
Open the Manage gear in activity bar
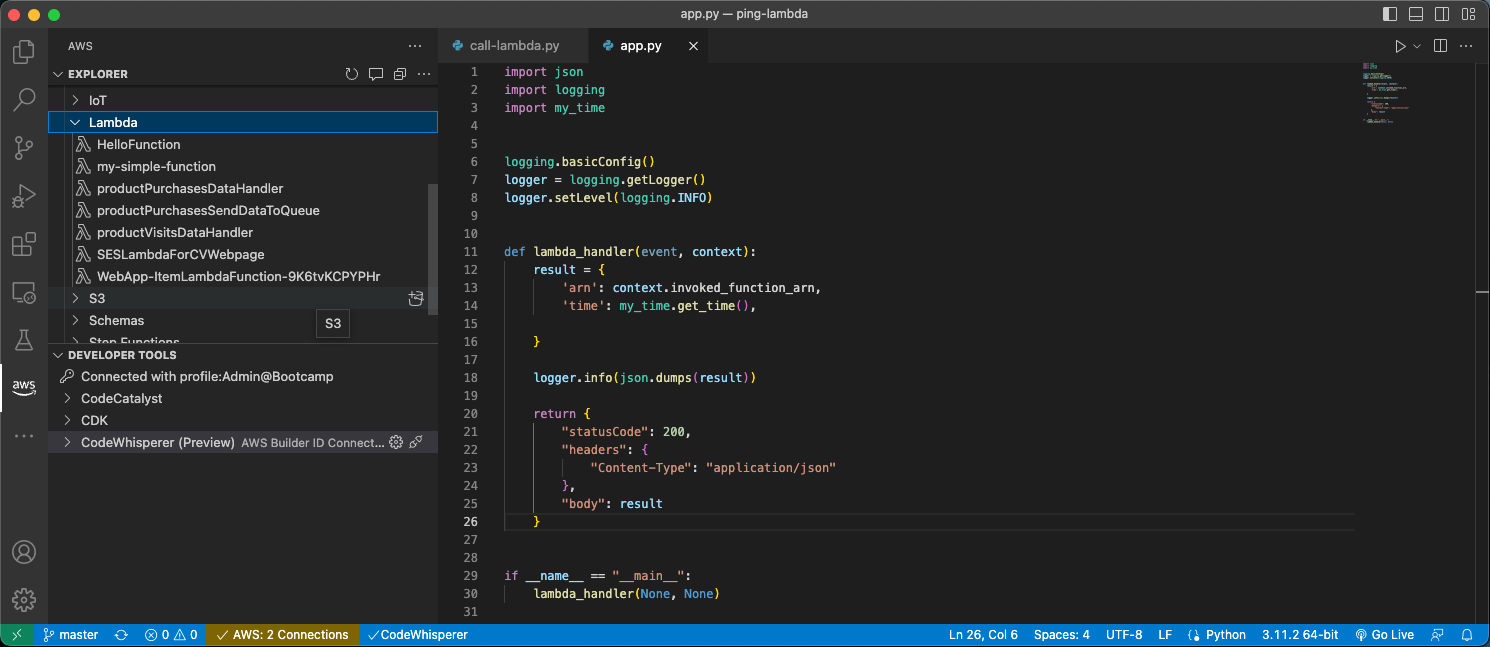(24, 600)
